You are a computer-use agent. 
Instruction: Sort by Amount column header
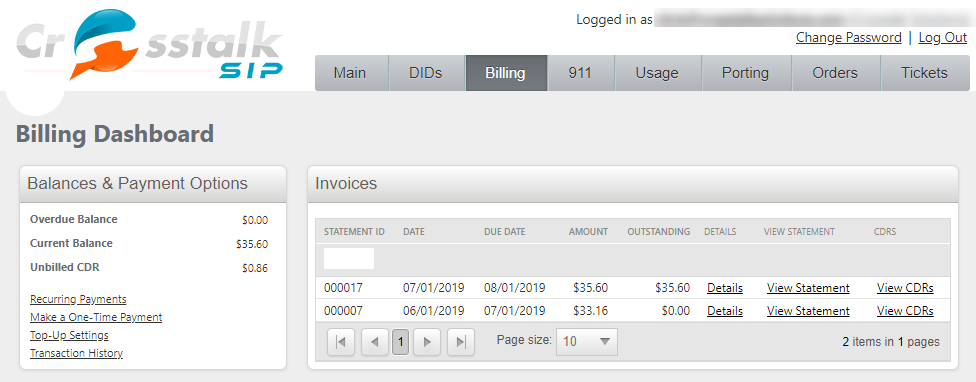(588, 231)
